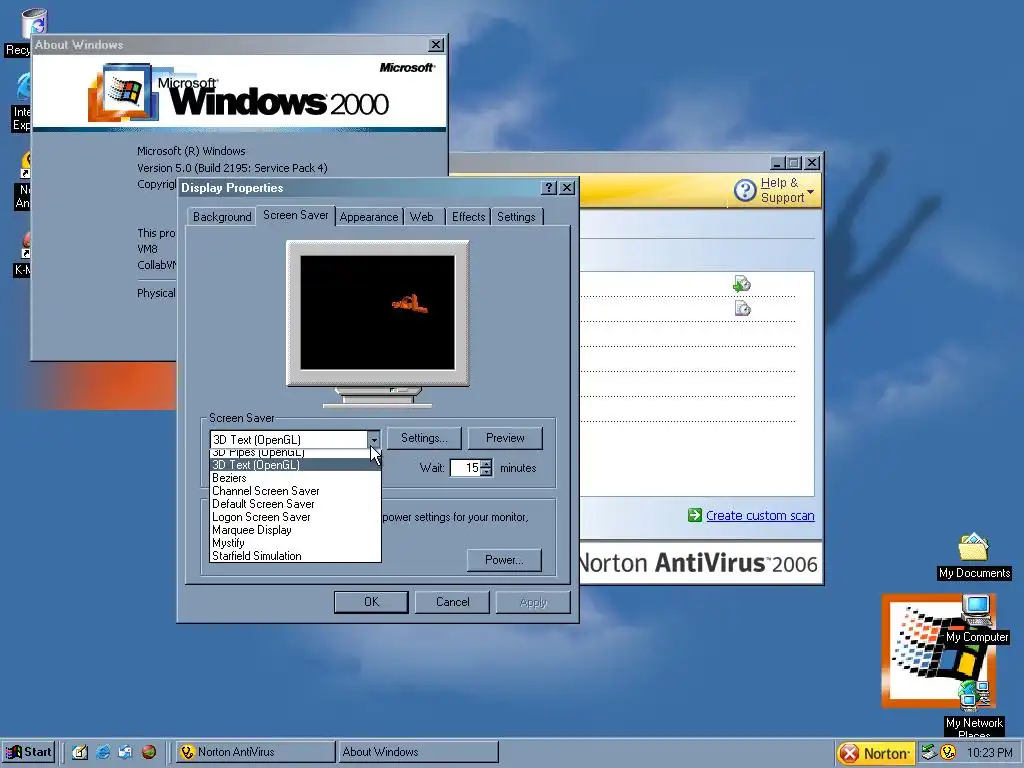Select the Screen Saver tab
Screen dimensions: 1024x768
pos(295,215)
